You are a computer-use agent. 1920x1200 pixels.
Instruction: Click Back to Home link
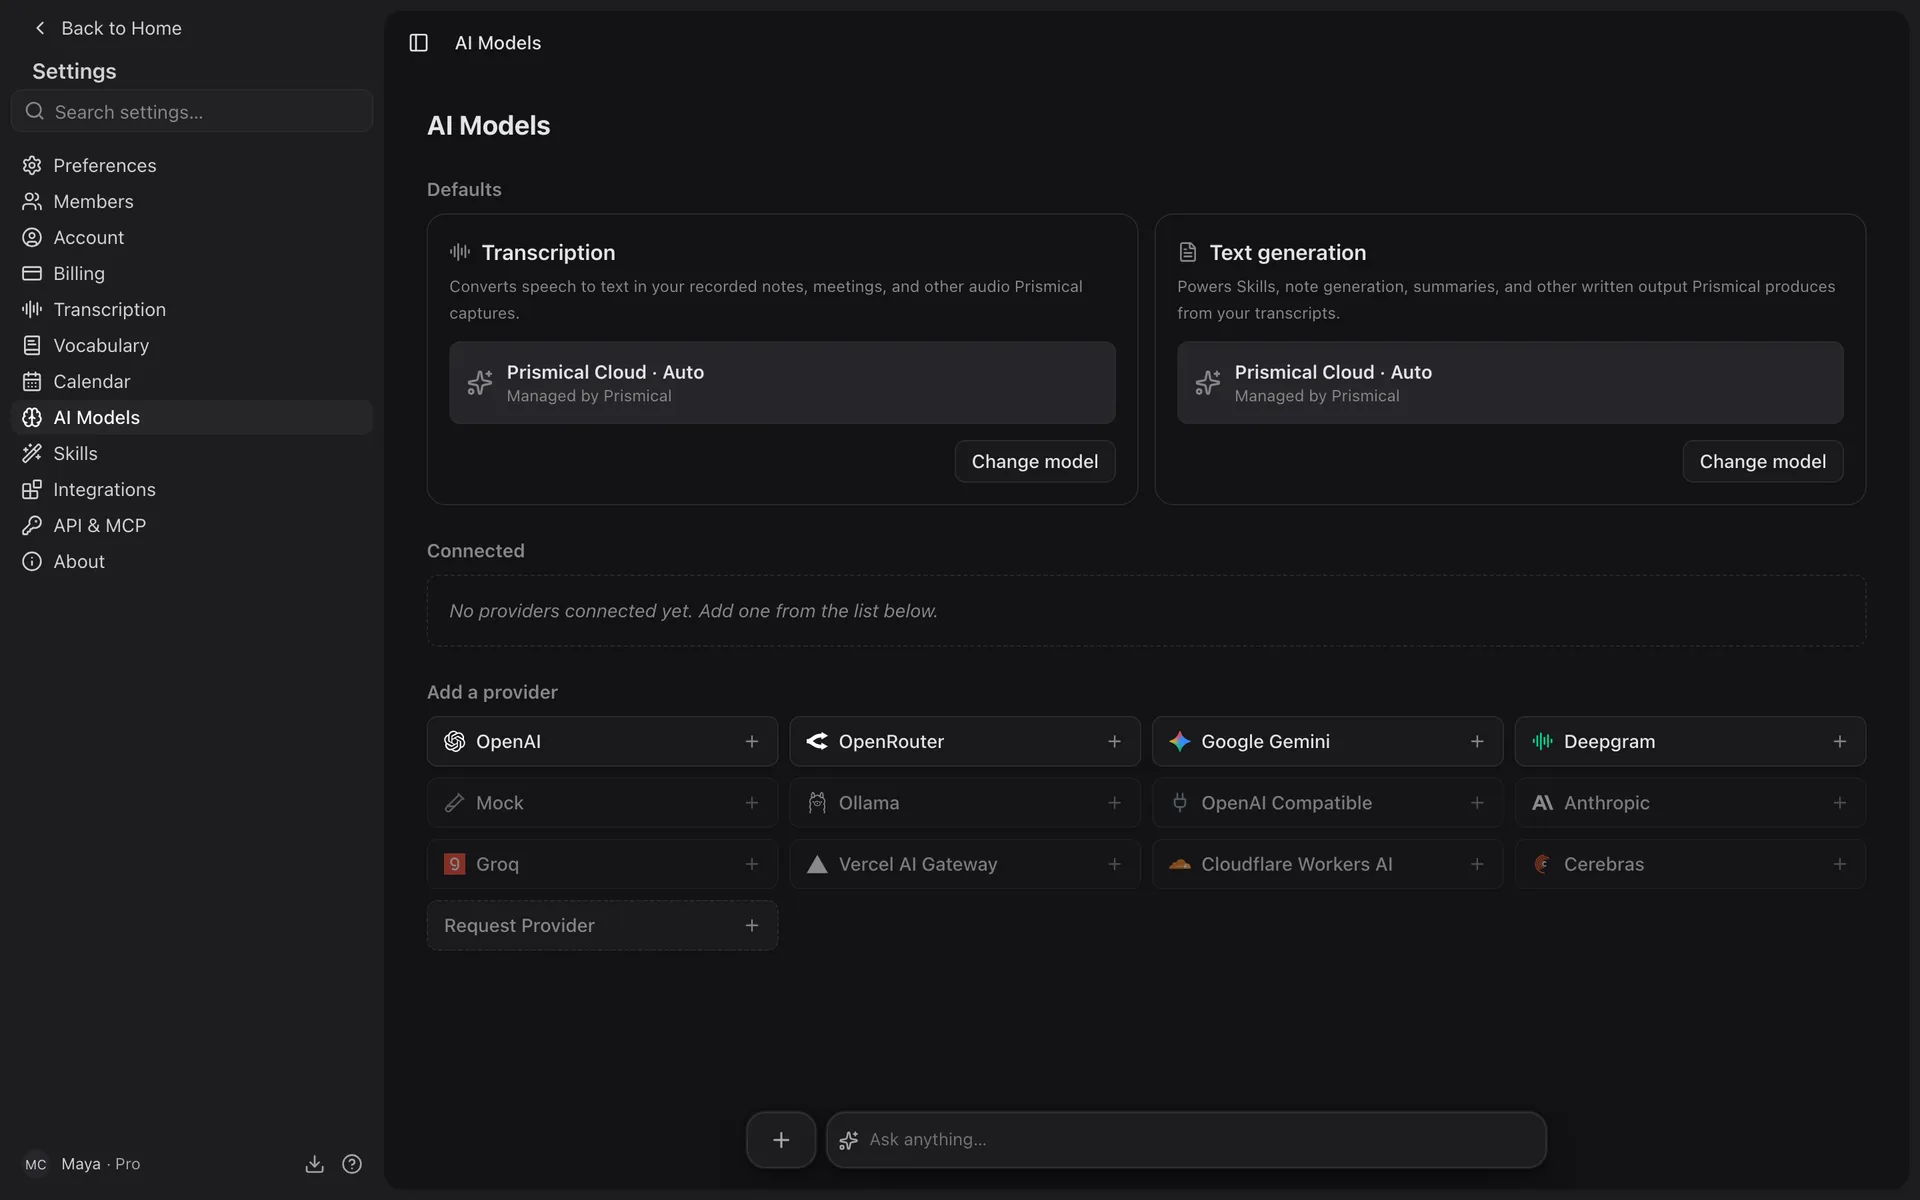pyautogui.click(x=108, y=28)
